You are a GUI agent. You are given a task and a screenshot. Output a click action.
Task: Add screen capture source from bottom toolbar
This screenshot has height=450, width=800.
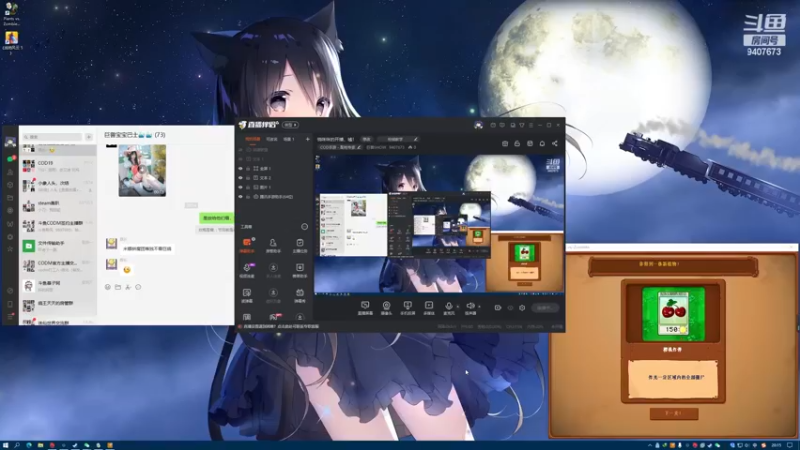coord(365,308)
